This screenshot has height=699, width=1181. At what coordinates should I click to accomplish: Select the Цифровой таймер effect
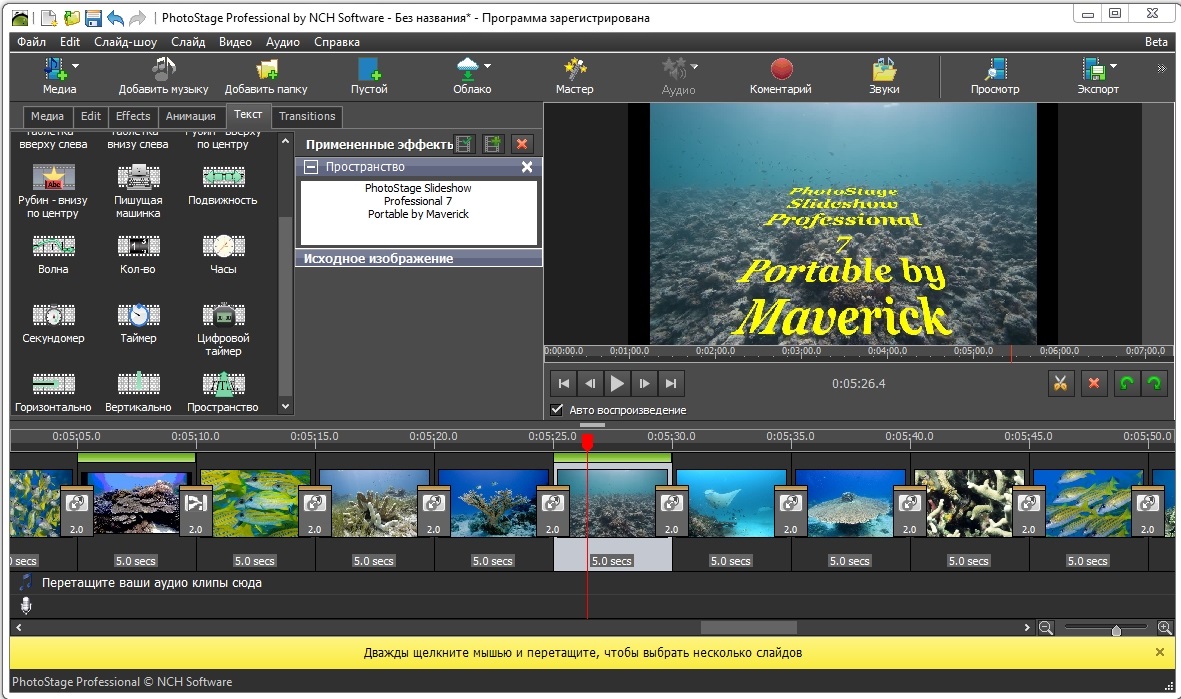click(x=223, y=330)
